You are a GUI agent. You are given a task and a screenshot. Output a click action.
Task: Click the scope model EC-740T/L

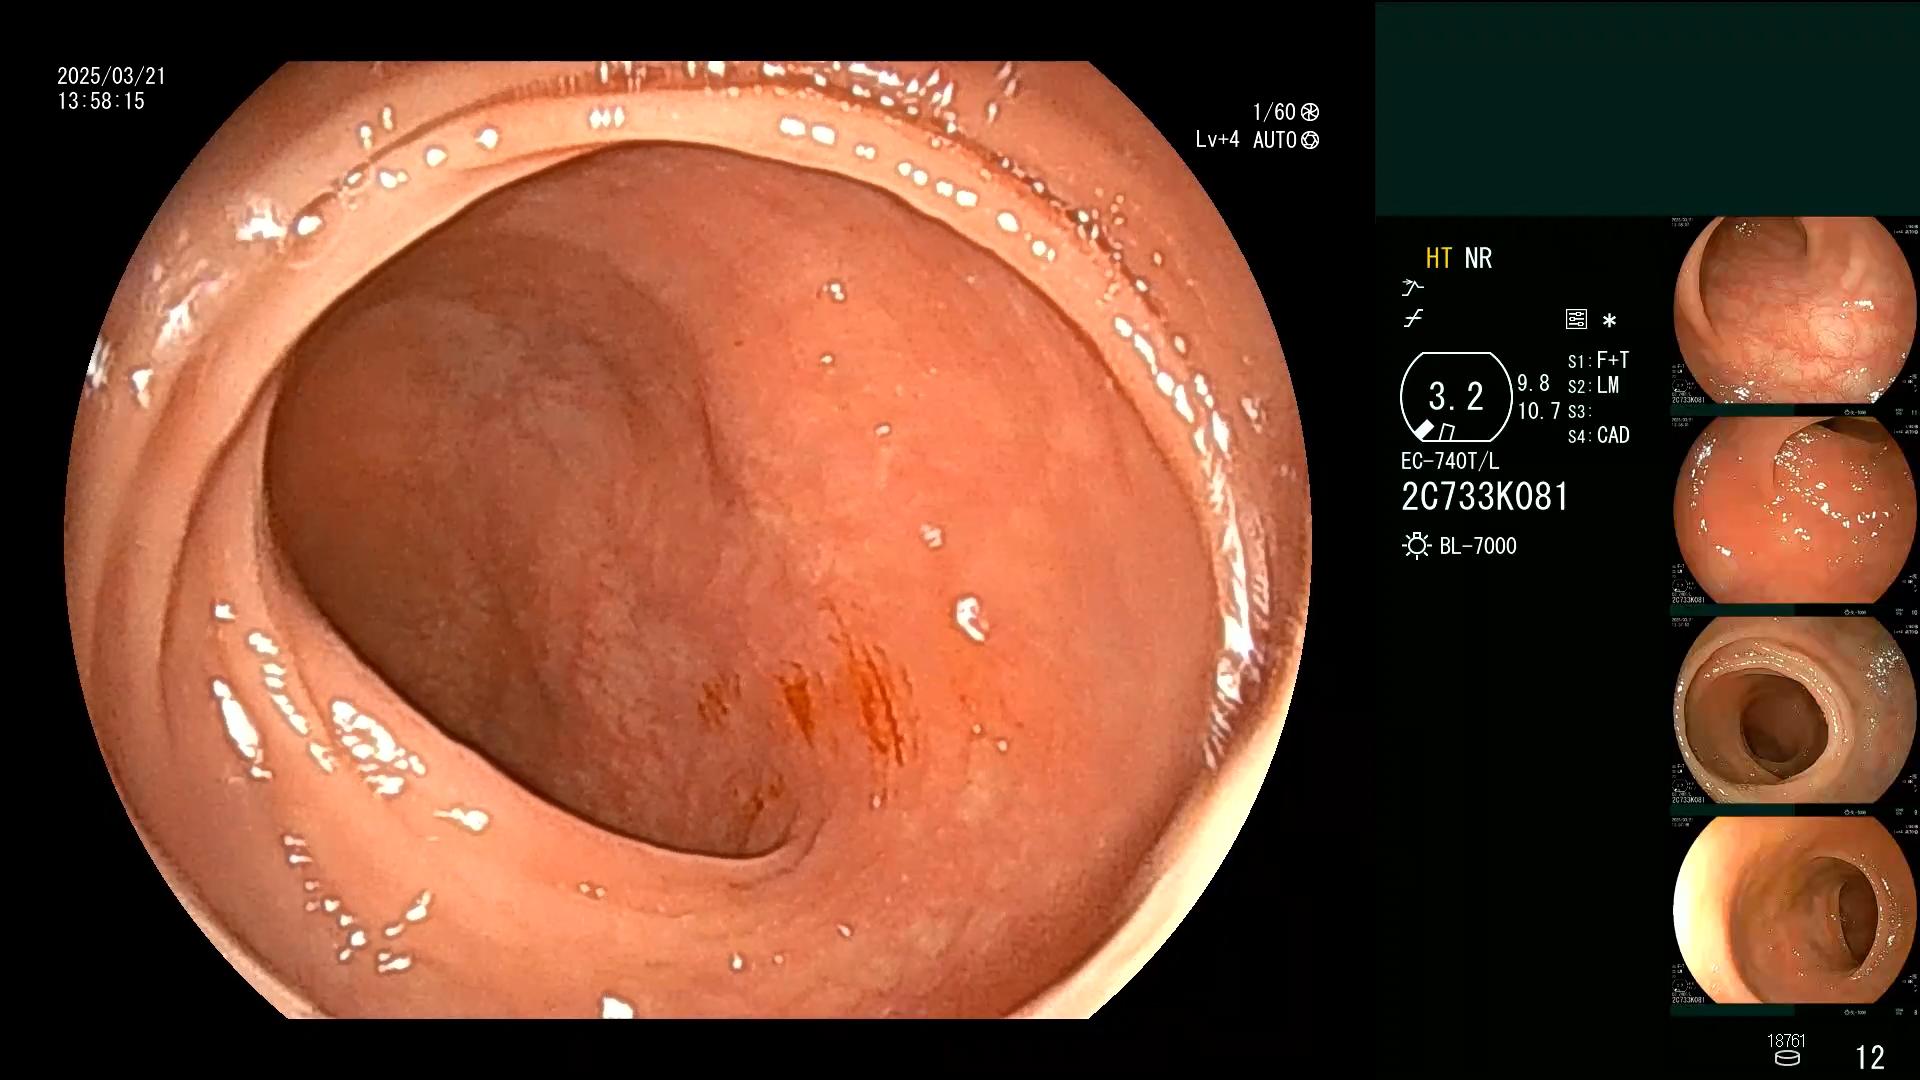1450,461
